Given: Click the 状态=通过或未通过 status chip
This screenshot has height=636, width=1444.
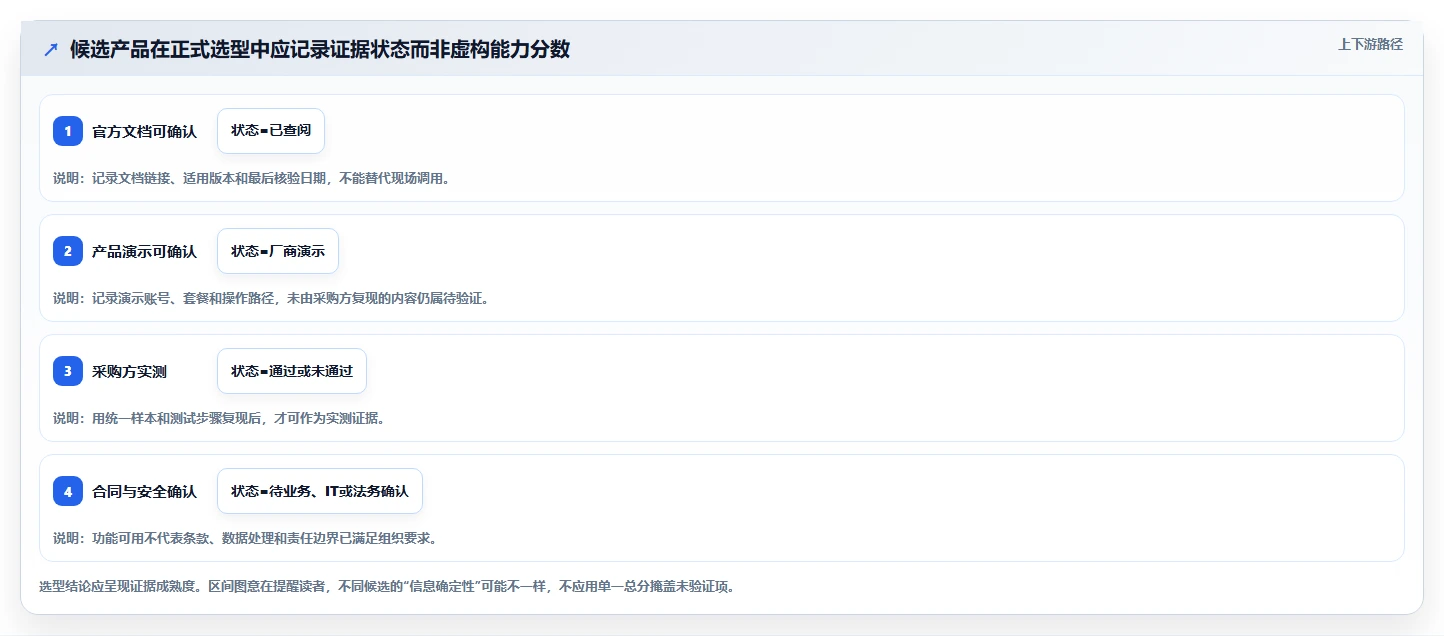Looking at the screenshot, I should point(292,371).
